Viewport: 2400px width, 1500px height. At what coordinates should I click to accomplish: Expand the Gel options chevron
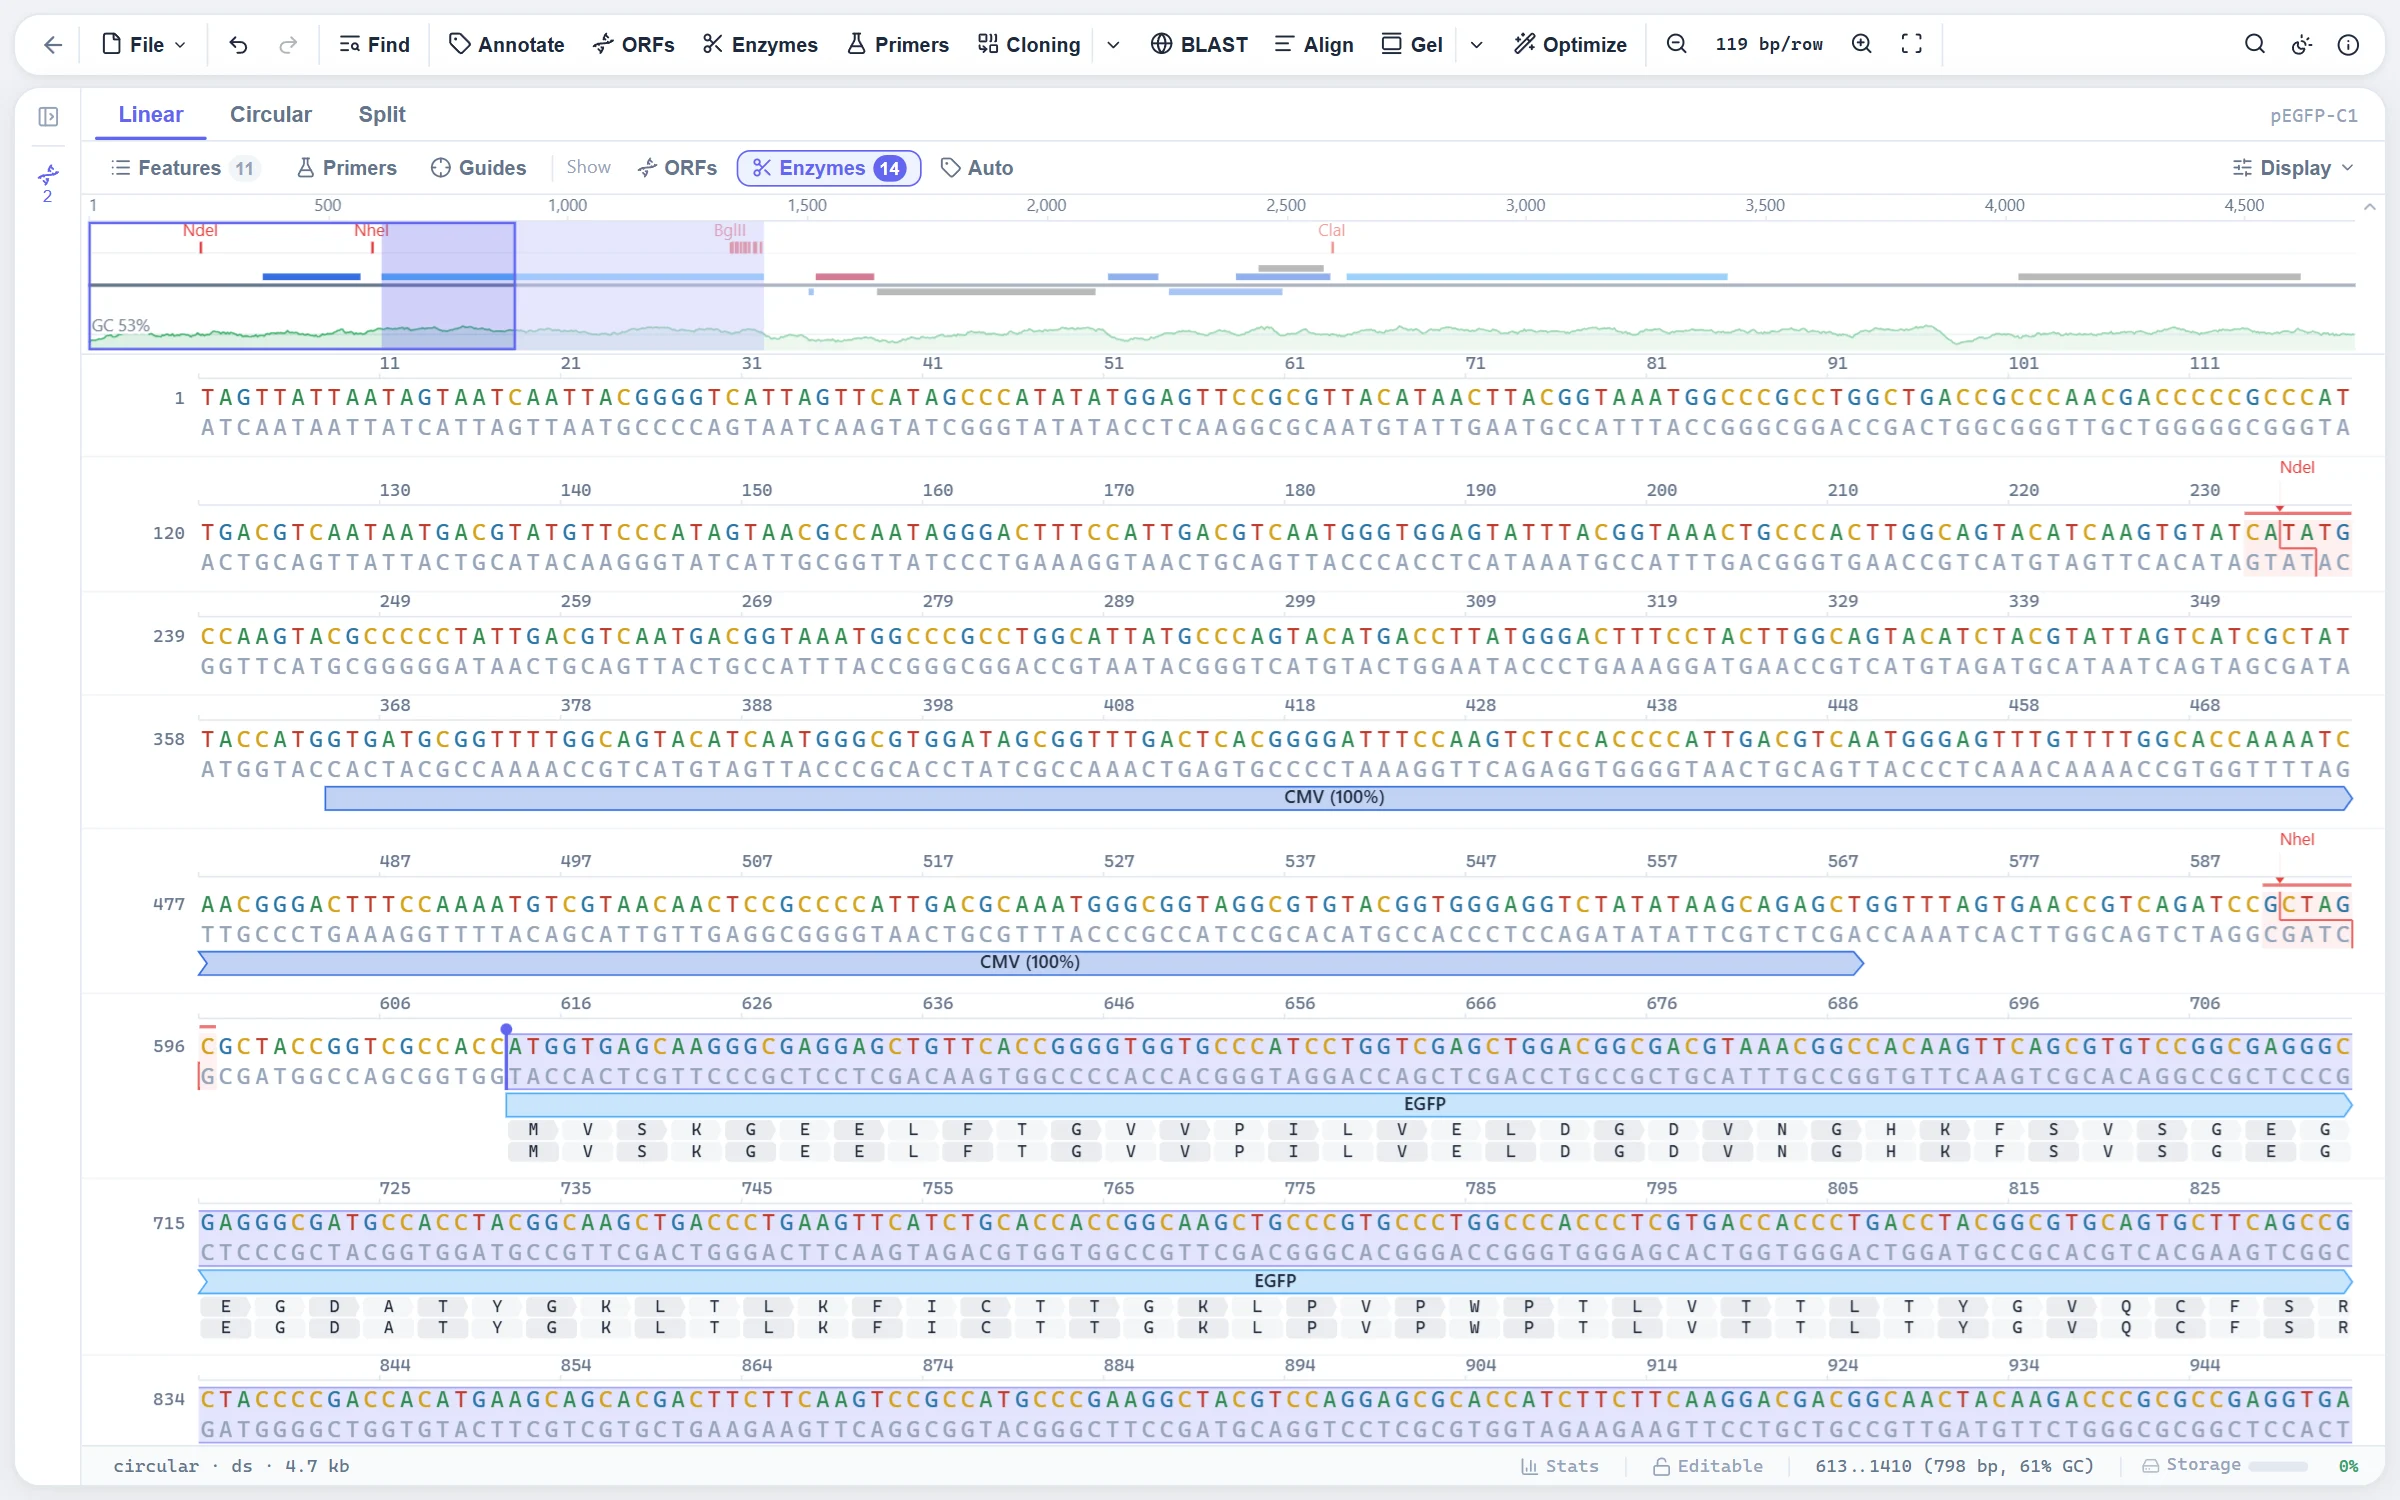(x=1477, y=45)
